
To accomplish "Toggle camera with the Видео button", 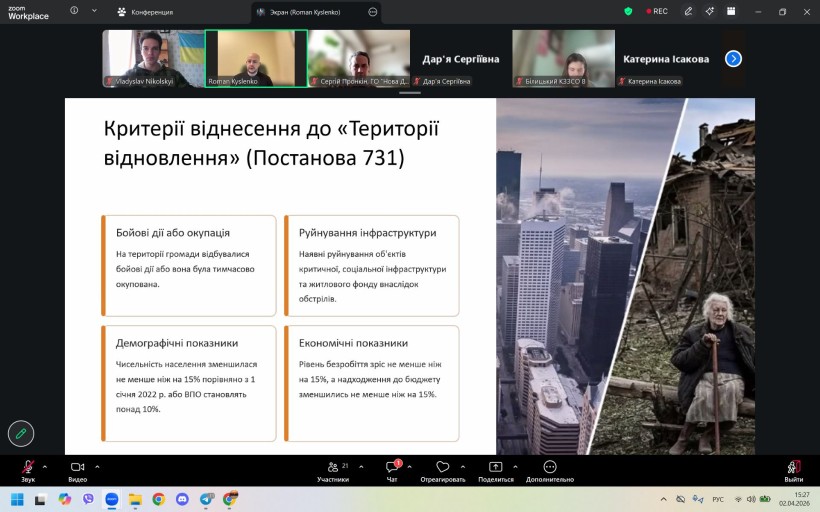I will [77, 470].
